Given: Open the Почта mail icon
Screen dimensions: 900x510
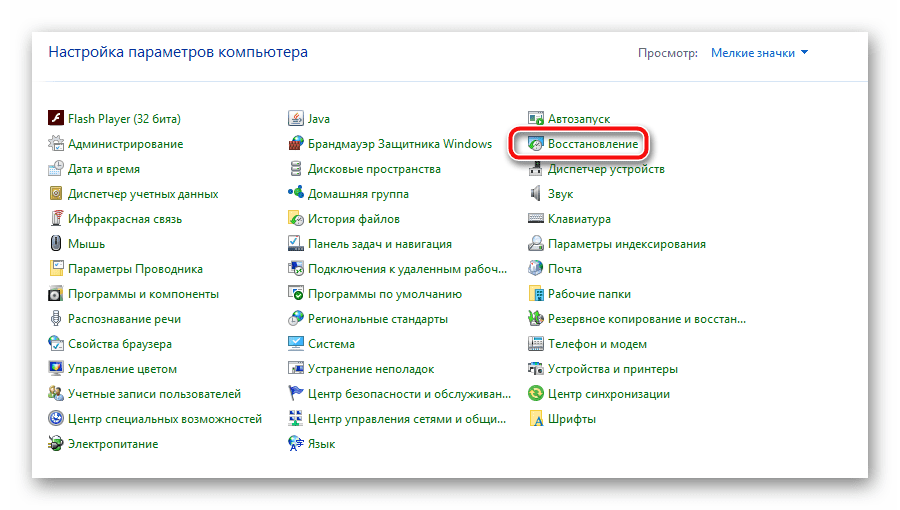Looking at the screenshot, I should tap(536, 268).
